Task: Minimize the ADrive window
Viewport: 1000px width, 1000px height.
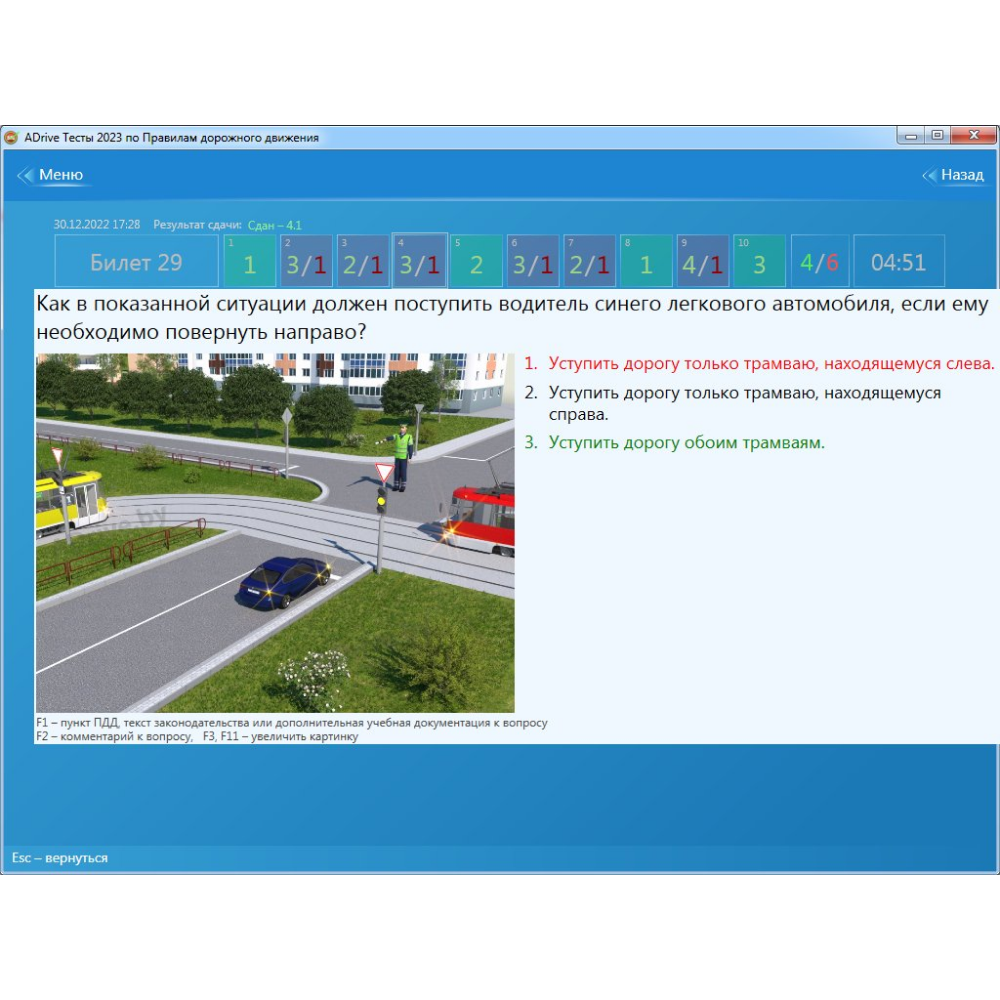Action: click(911, 136)
